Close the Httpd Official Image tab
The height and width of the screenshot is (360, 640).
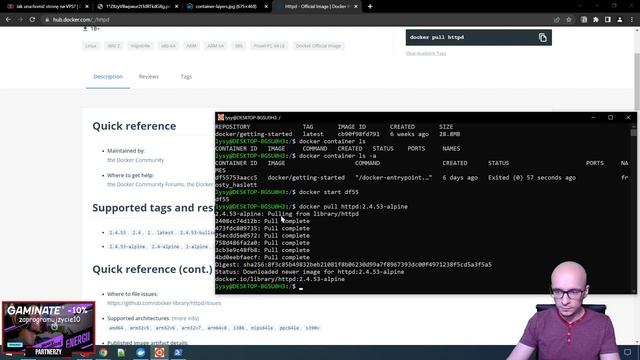click(x=356, y=7)
